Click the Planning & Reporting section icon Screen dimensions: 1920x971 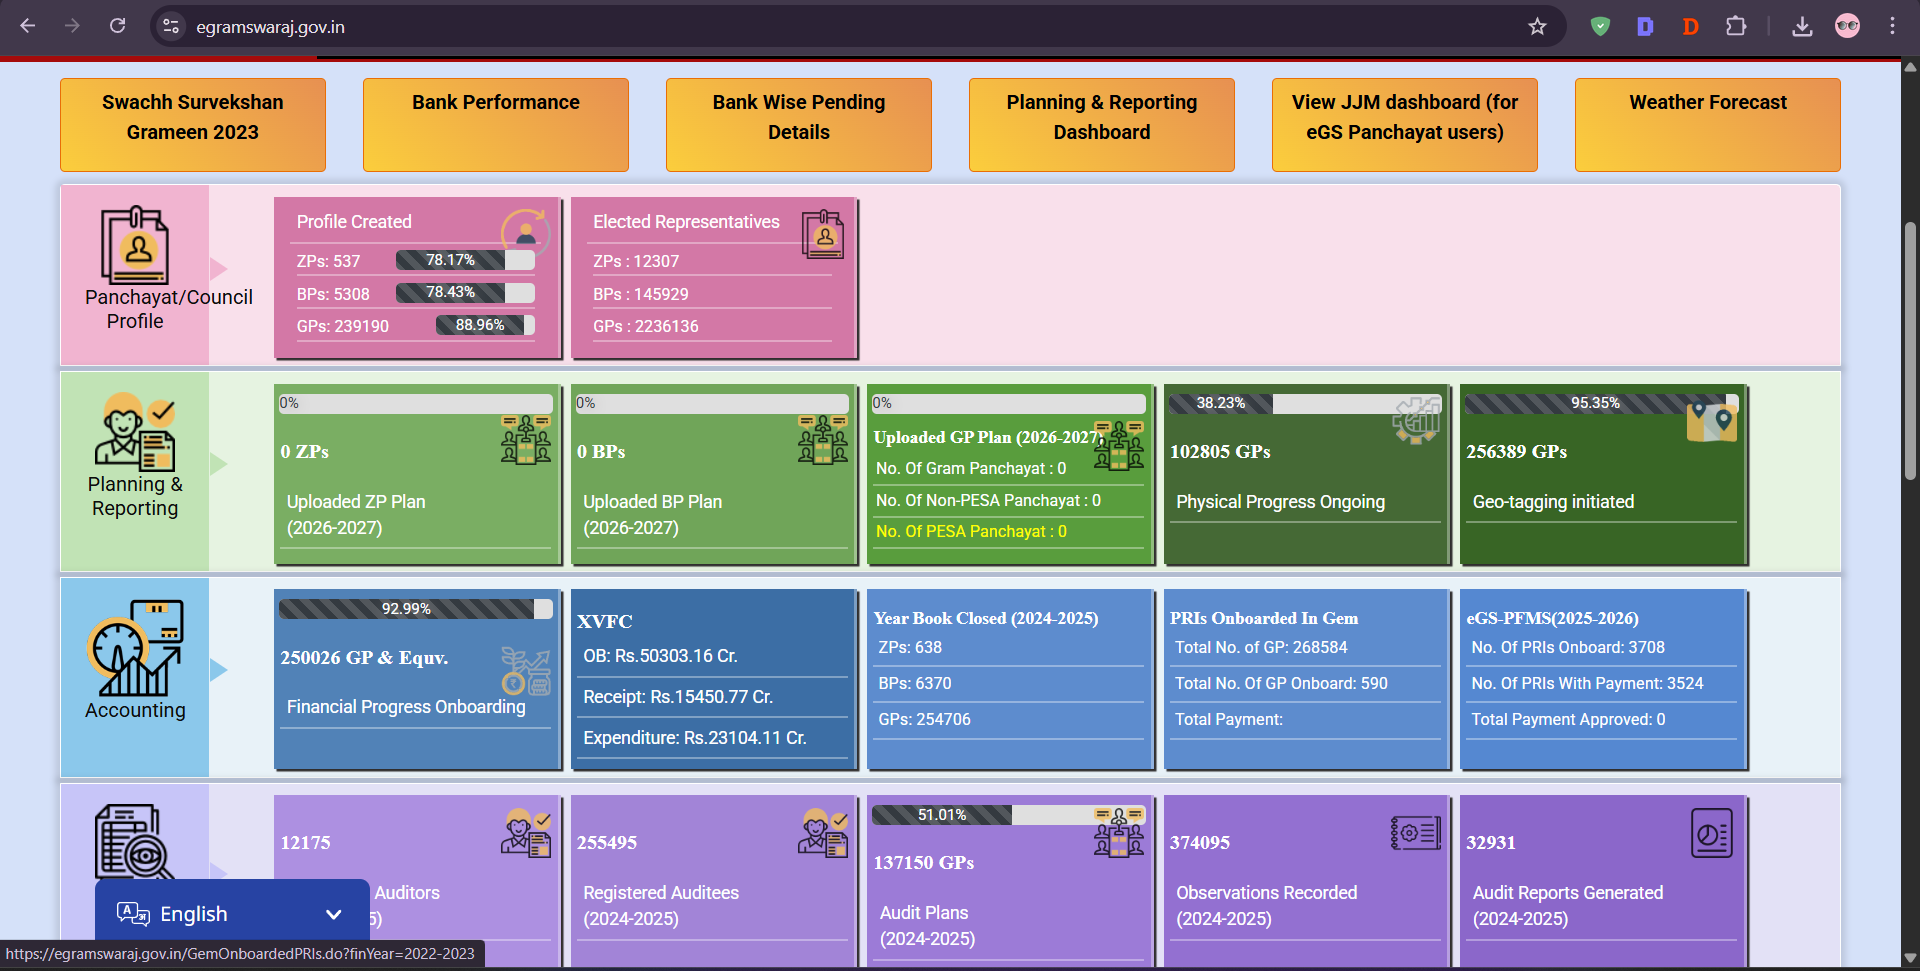tap(134, 431)
